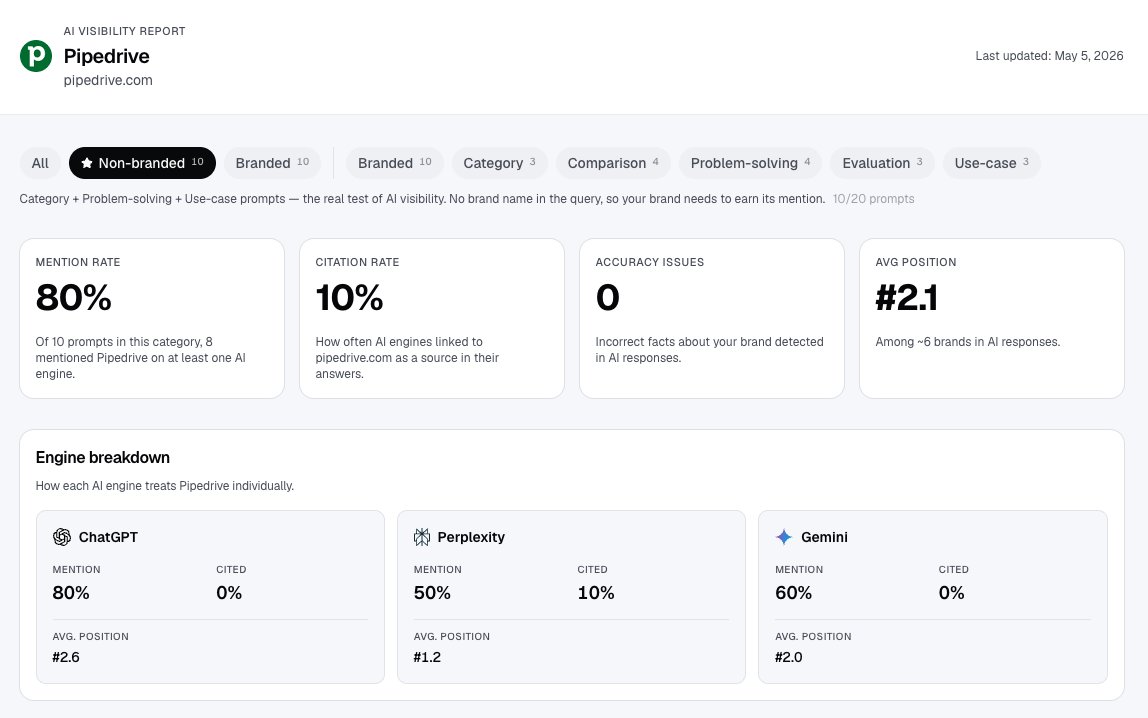The height and width of the screenshot is (718, 1148).
Task: Click the Perplexity logo icon
Action: [422, 537]
